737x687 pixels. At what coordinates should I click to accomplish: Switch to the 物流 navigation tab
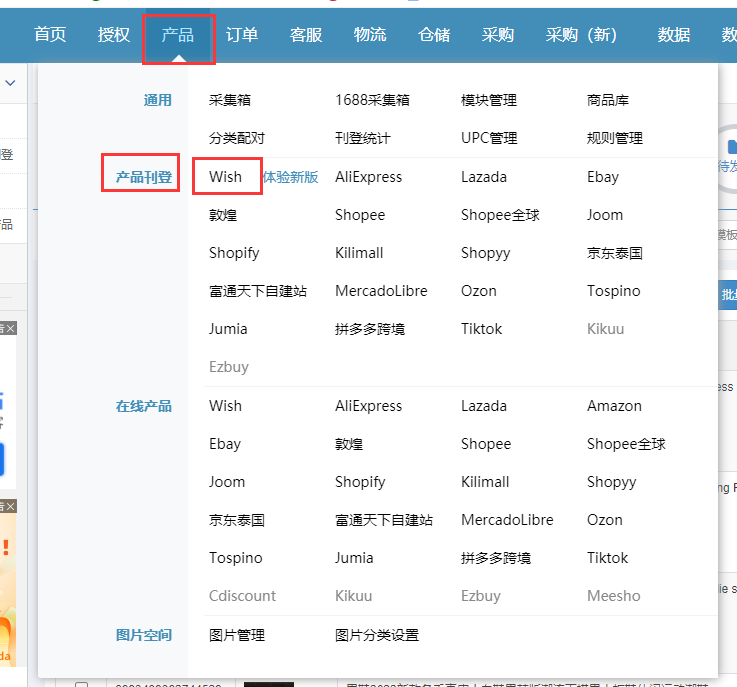(370, 35)
